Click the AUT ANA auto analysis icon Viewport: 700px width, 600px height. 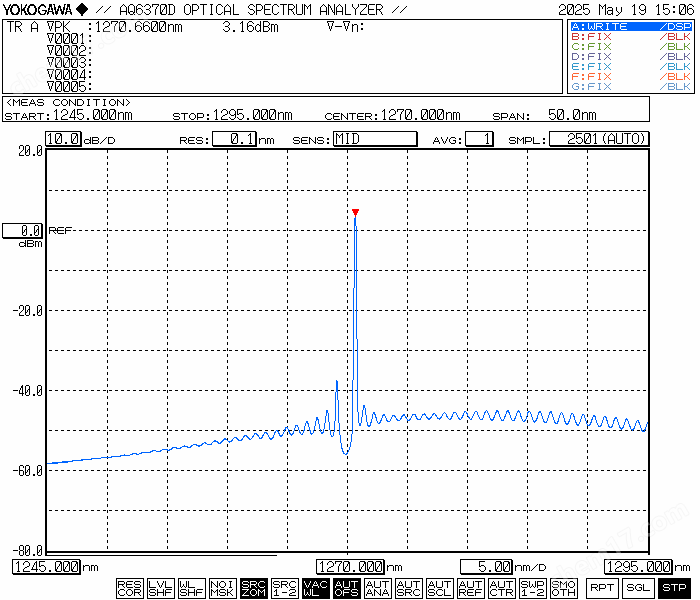[x=377, y=587]
